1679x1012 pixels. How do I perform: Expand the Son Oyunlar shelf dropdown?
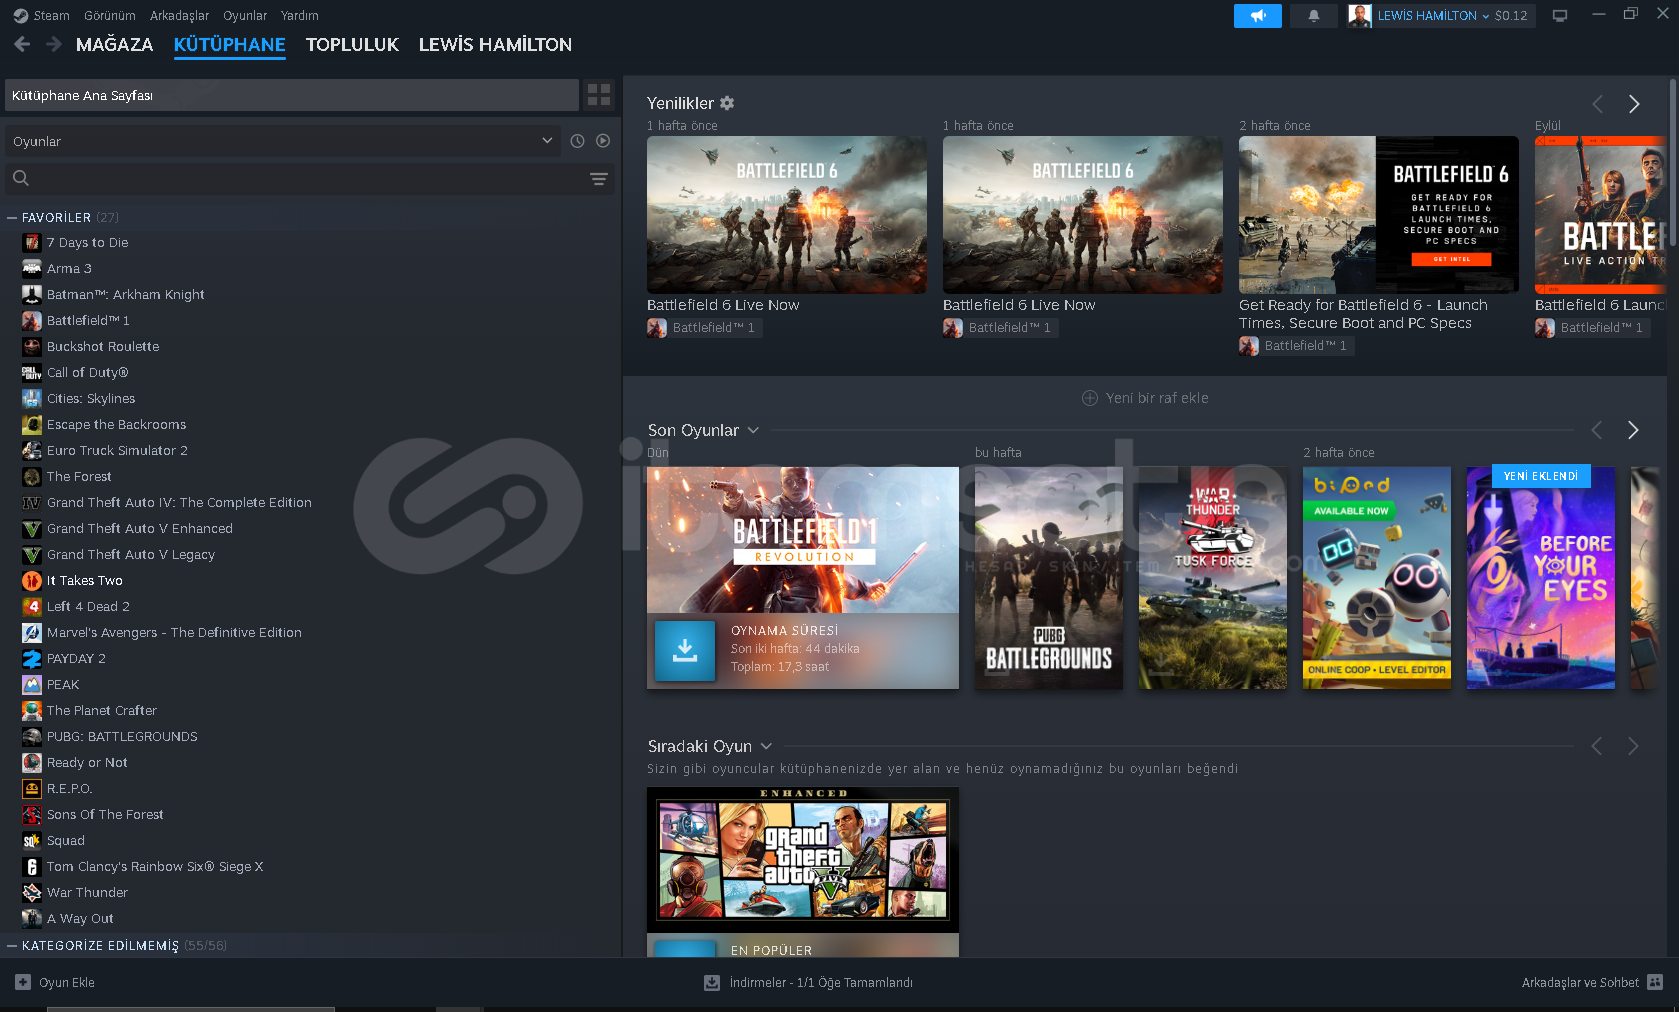click(x=753, y=430)
